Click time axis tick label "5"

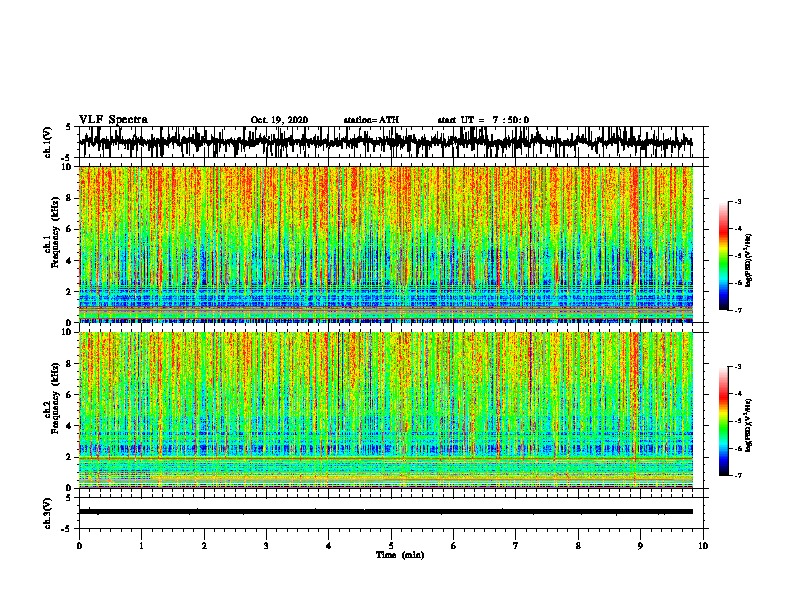391,546
